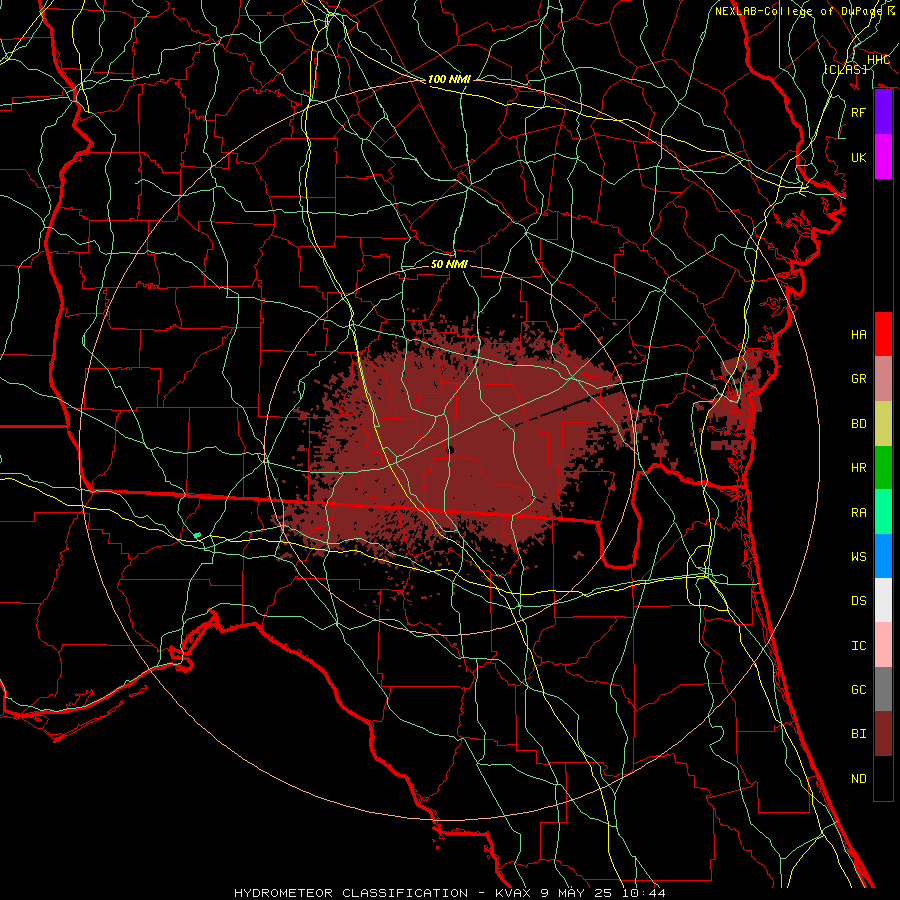900x900 pixels.
Task: Click the "HHC" product code text
Action: 878,60
